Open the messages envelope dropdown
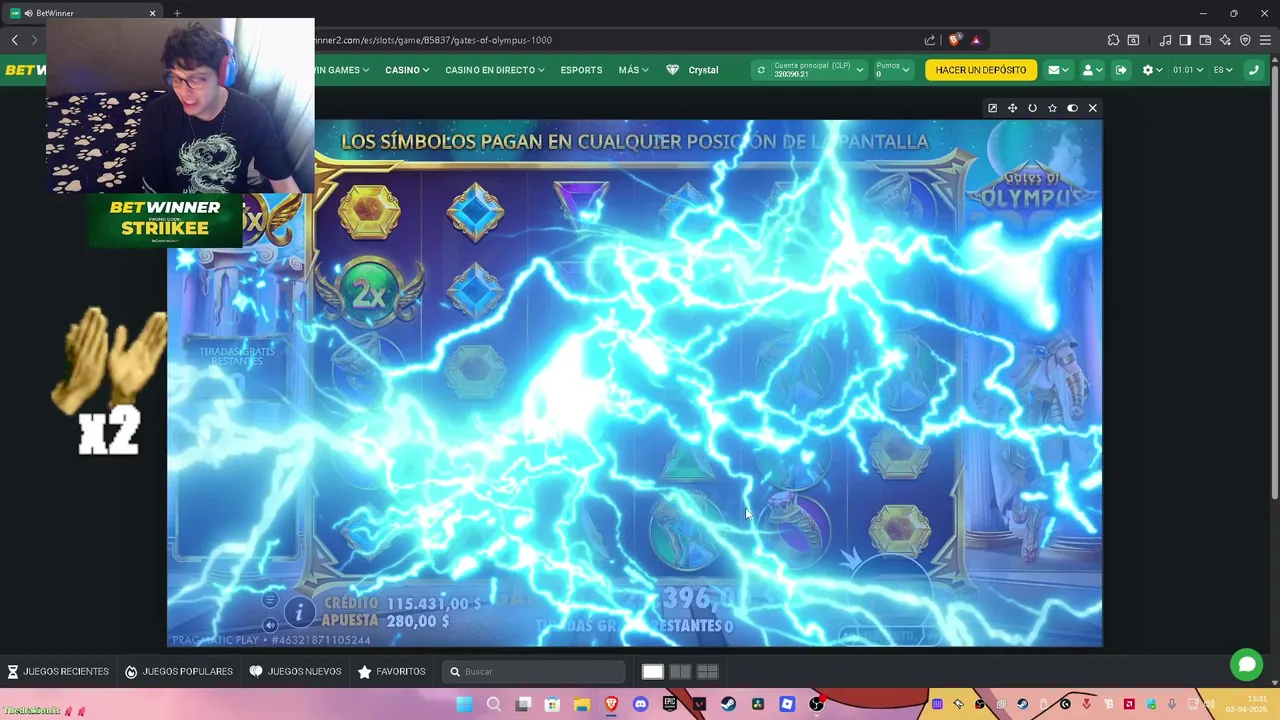The width and height of the screenshot is (1280, 720). tap(1058, 70)
